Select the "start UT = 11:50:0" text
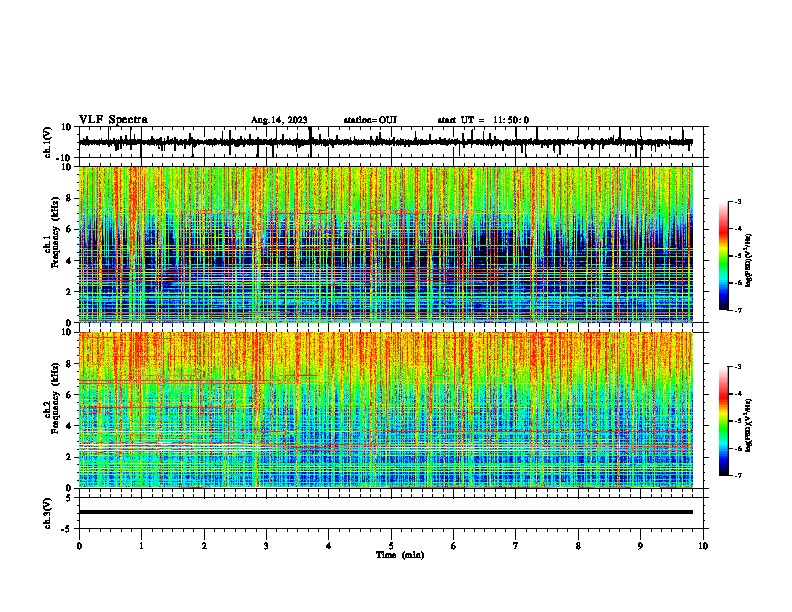 point(483,120)
